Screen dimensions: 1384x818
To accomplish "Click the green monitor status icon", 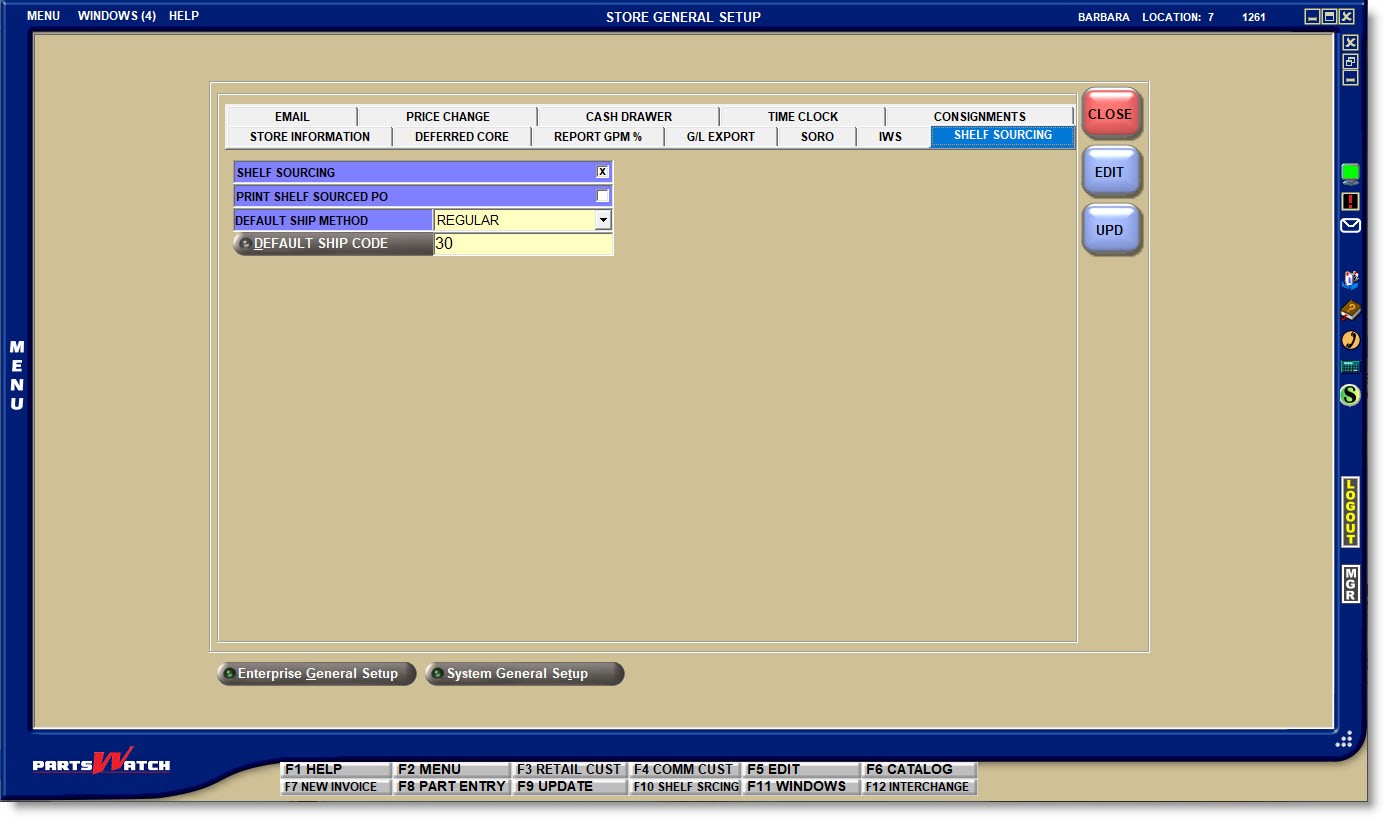I will [1350, 174].
